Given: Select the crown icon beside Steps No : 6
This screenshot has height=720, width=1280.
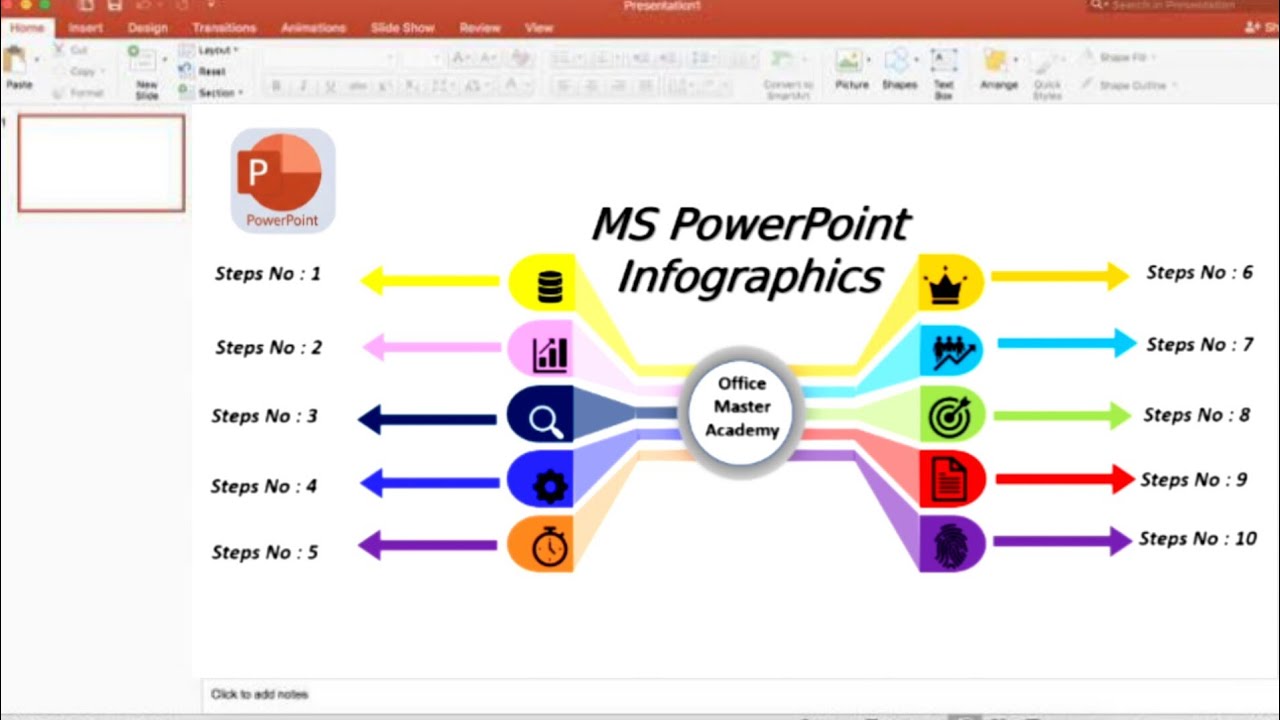Looking at the screenshot, I should [944, 285].
